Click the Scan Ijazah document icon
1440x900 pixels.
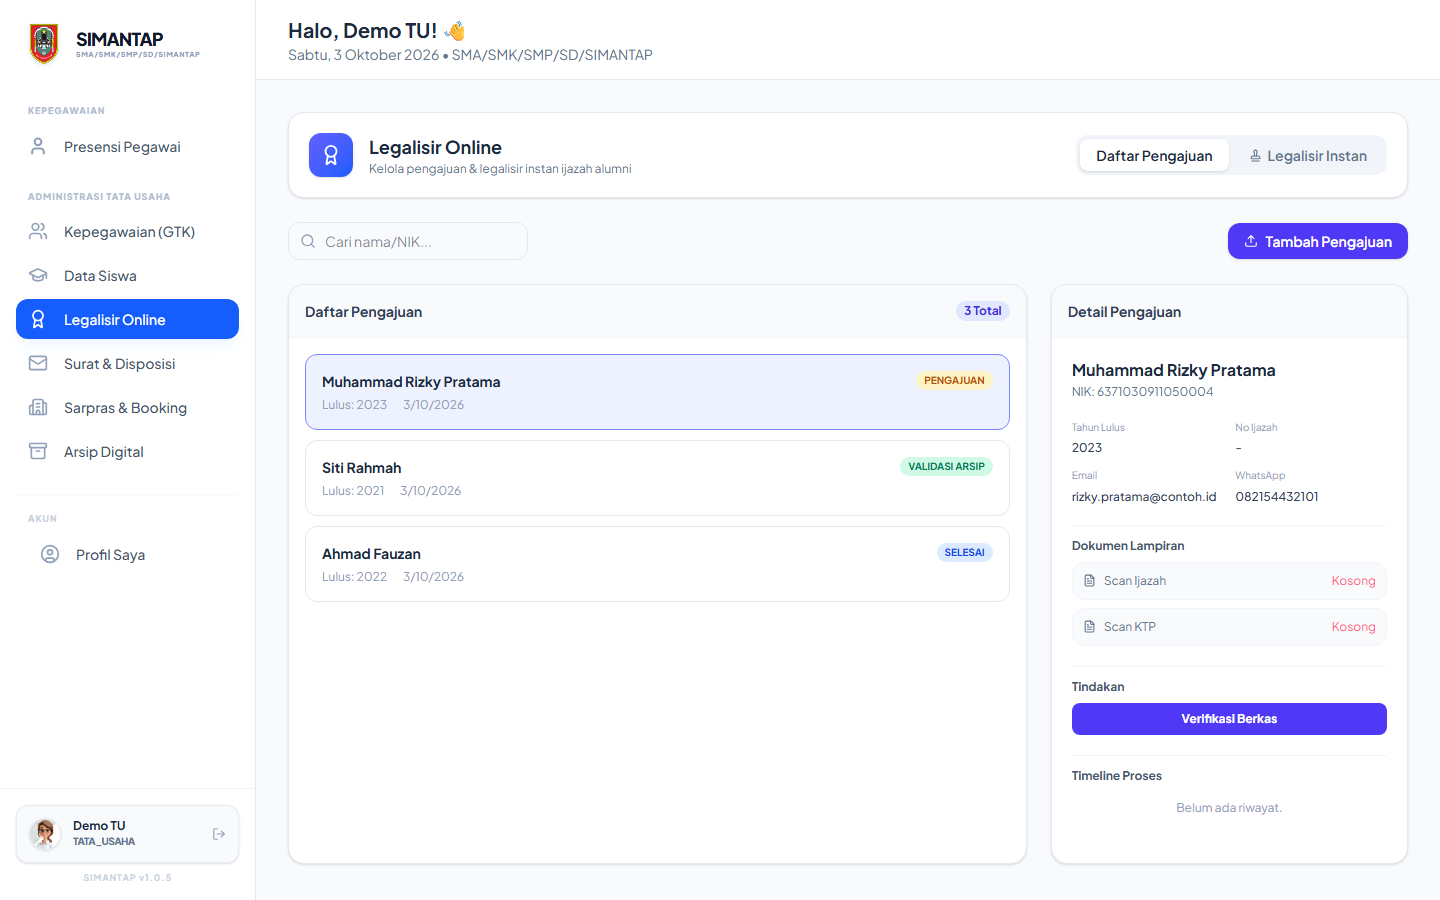coord(1090,581)
